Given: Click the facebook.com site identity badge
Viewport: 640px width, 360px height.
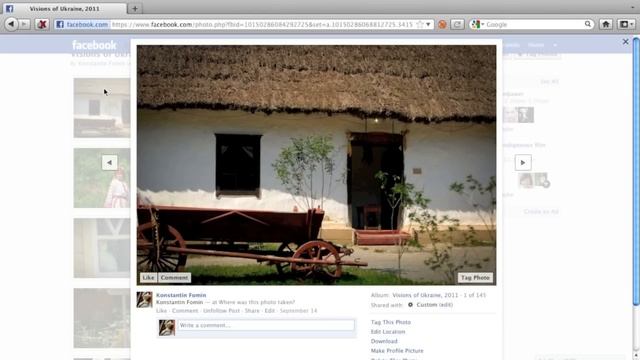Looking at the screenshot, I should click(82, 24).
